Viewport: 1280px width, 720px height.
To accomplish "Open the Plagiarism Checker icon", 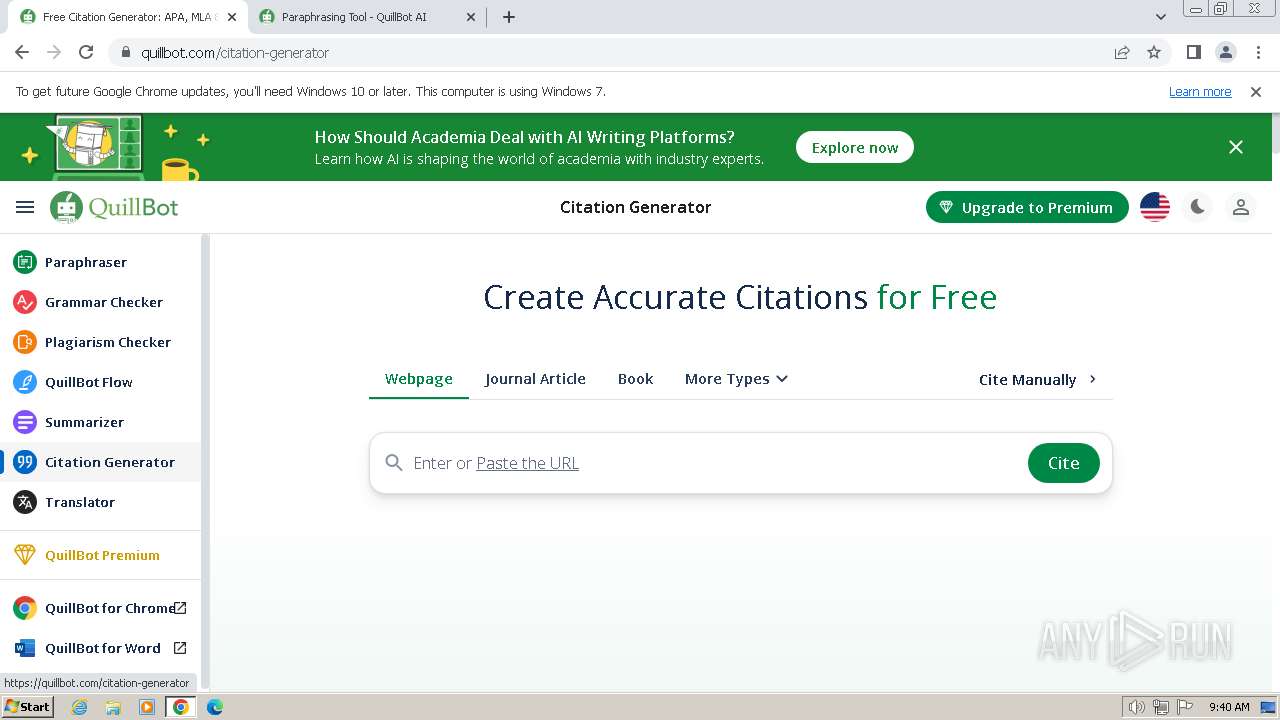I will point(25,342).
